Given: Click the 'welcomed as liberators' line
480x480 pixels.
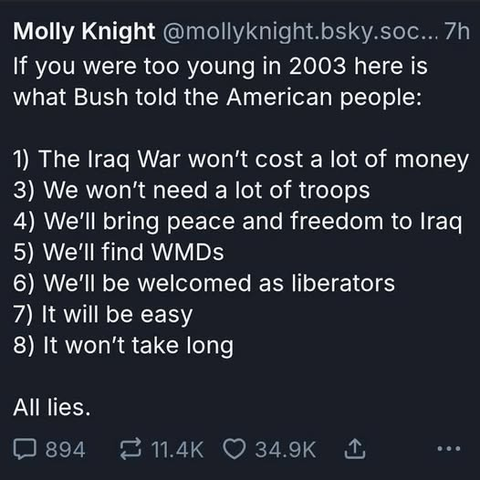Looking at the screenshot, I should tap(204, 283).
